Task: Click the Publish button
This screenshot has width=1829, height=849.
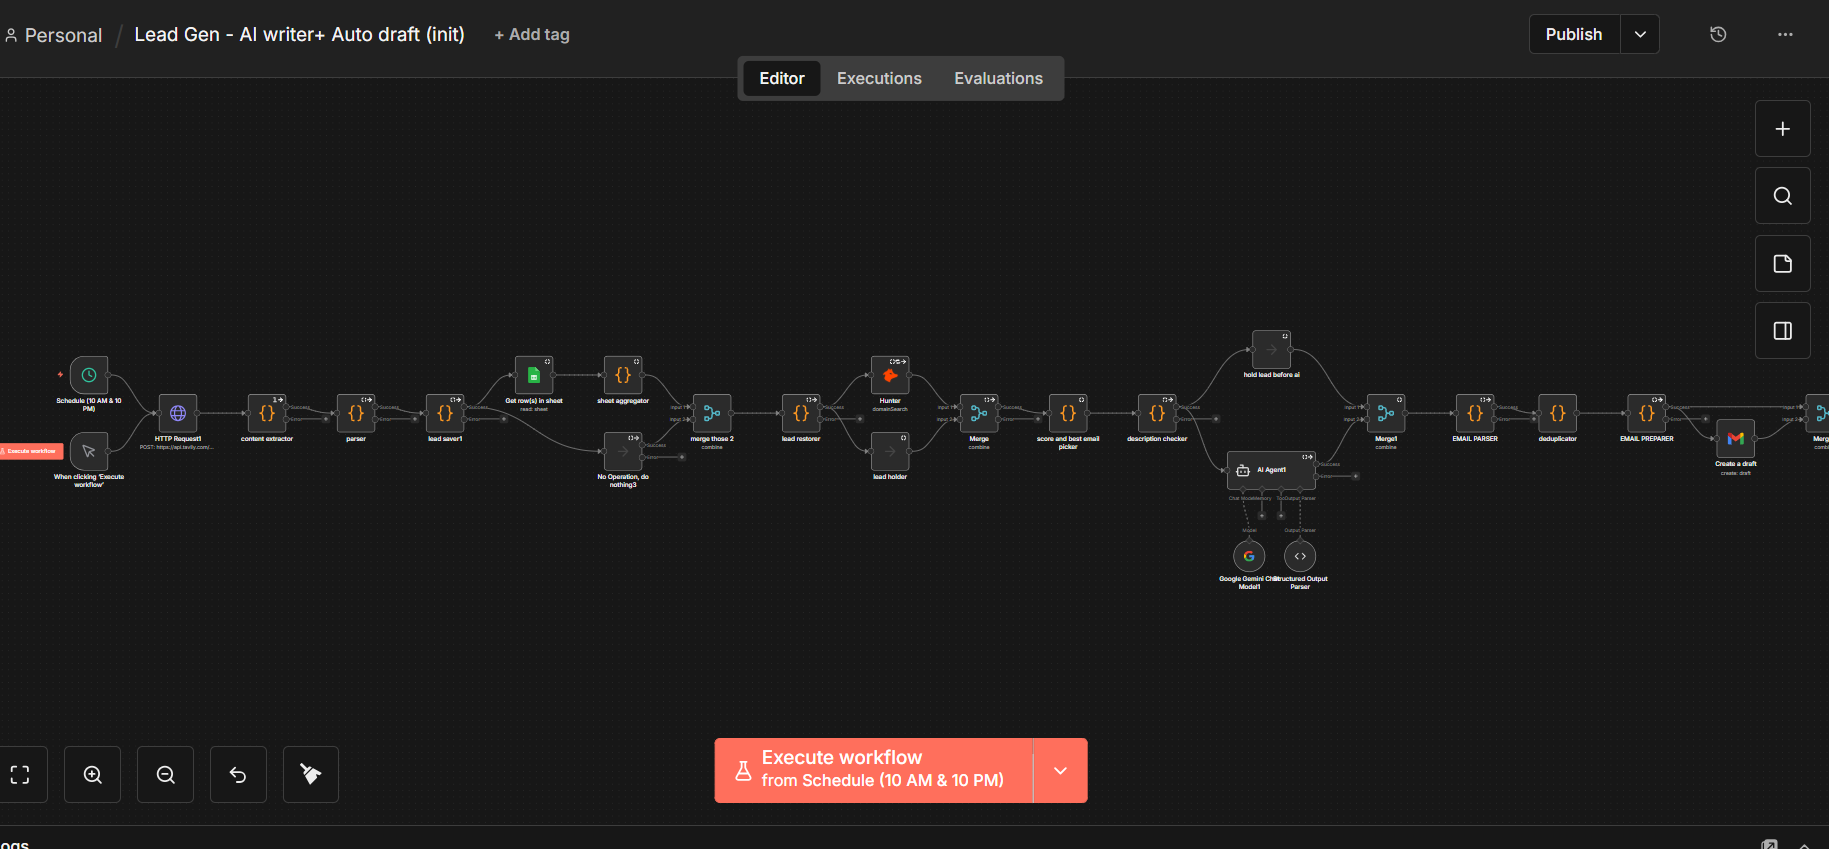Action: [1574, 34]
